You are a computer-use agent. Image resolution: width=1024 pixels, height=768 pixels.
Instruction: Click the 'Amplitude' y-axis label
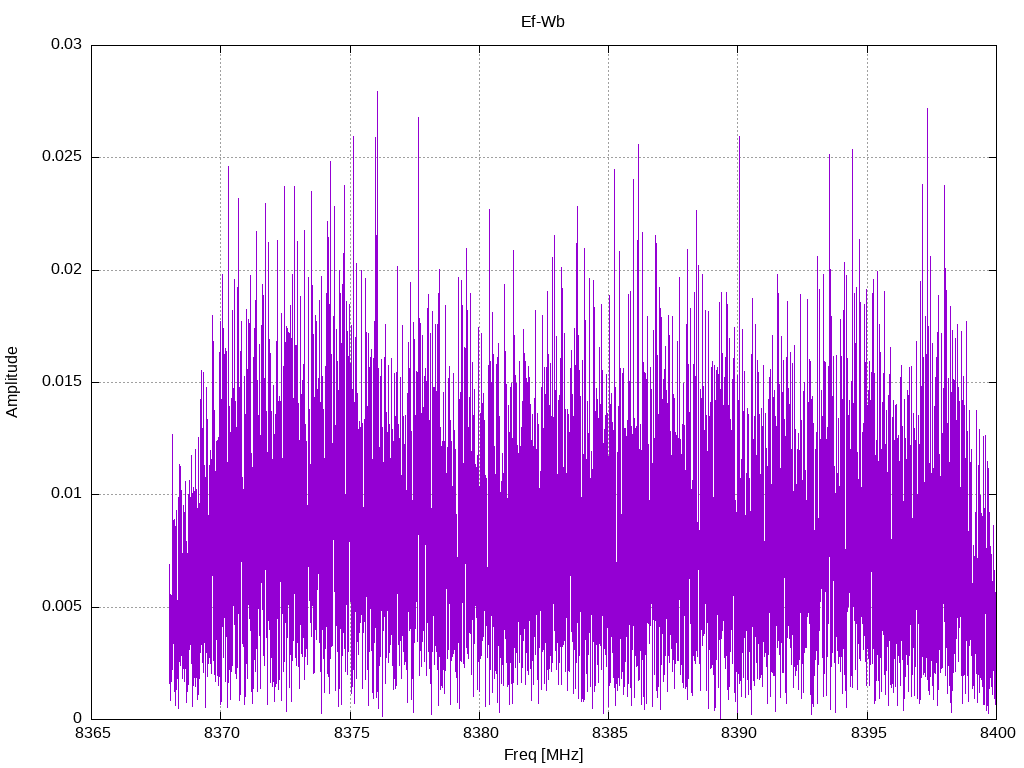click(12, 382)
